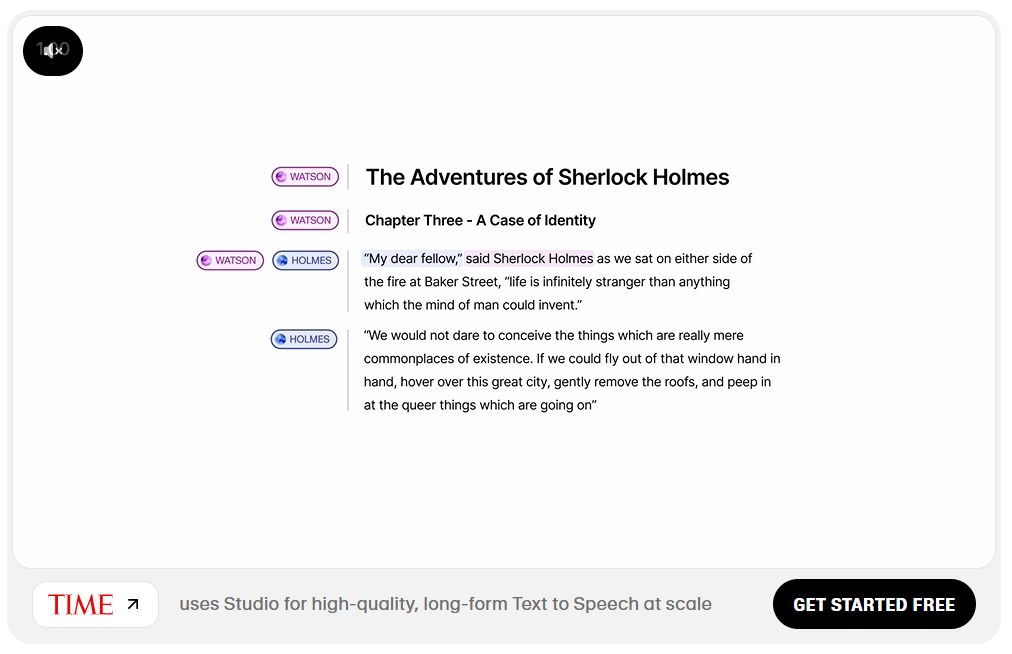Open the HOLMES voice selector in the dialogue row
The height and width of the screenshot is (654, 1012).
(305, 260)
